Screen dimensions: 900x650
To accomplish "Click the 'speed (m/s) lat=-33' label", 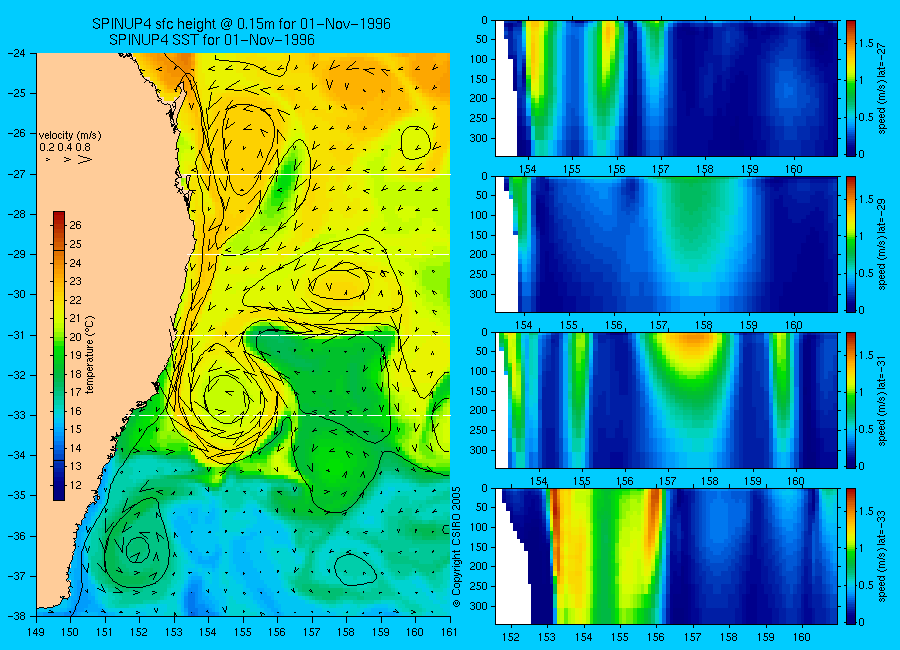I will click(x=883, y=556).
